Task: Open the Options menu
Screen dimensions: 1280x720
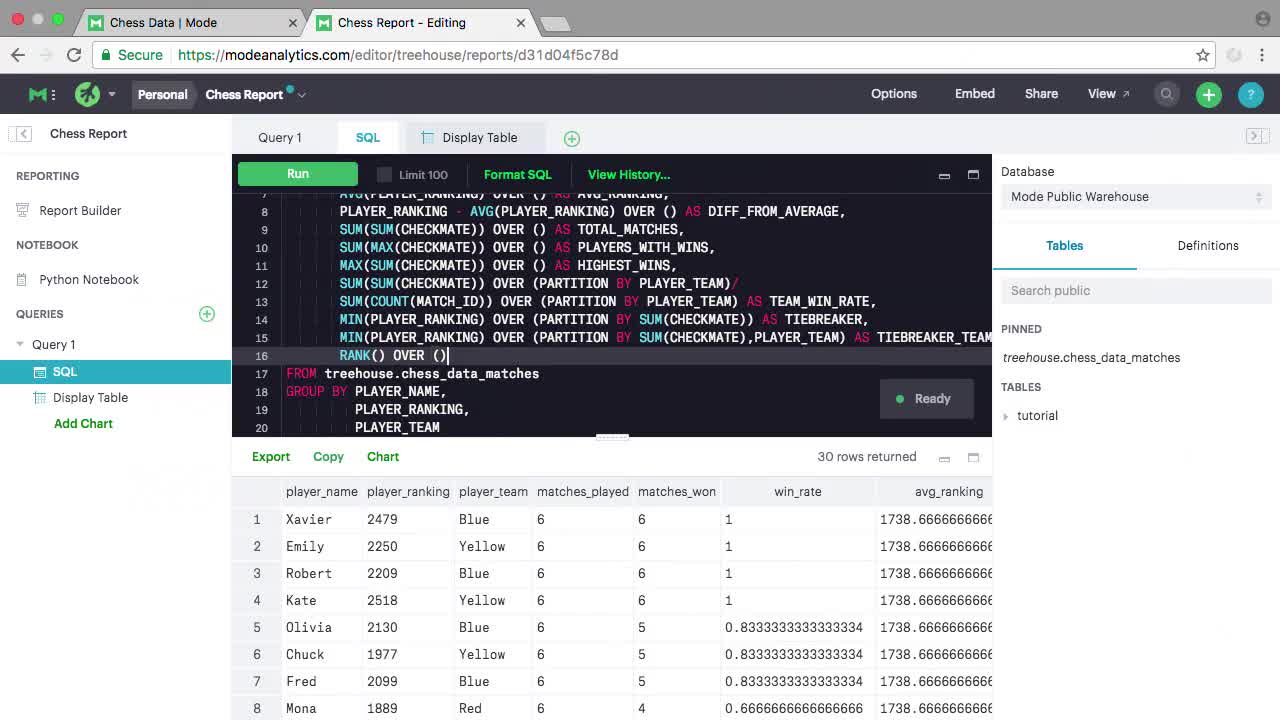Action: tap(894, 94)
